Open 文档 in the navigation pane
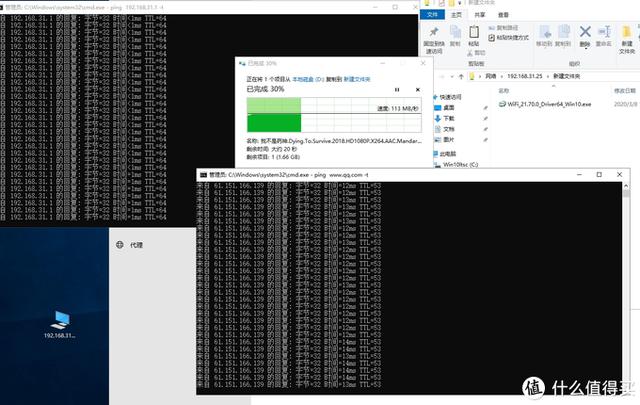 pyautogui.click(x=449, y=129)
